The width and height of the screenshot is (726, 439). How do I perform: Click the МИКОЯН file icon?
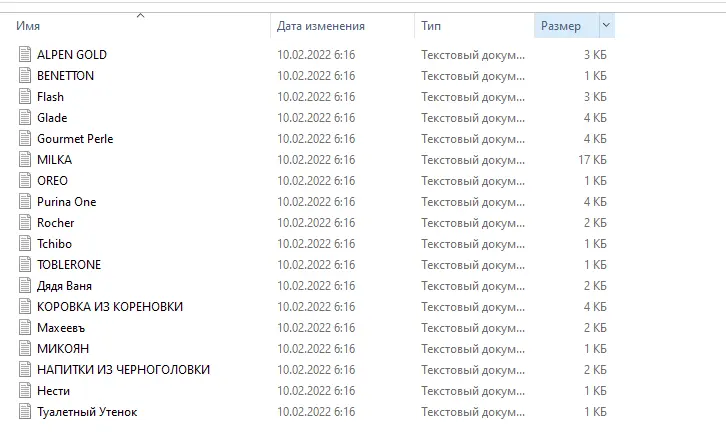25,348
